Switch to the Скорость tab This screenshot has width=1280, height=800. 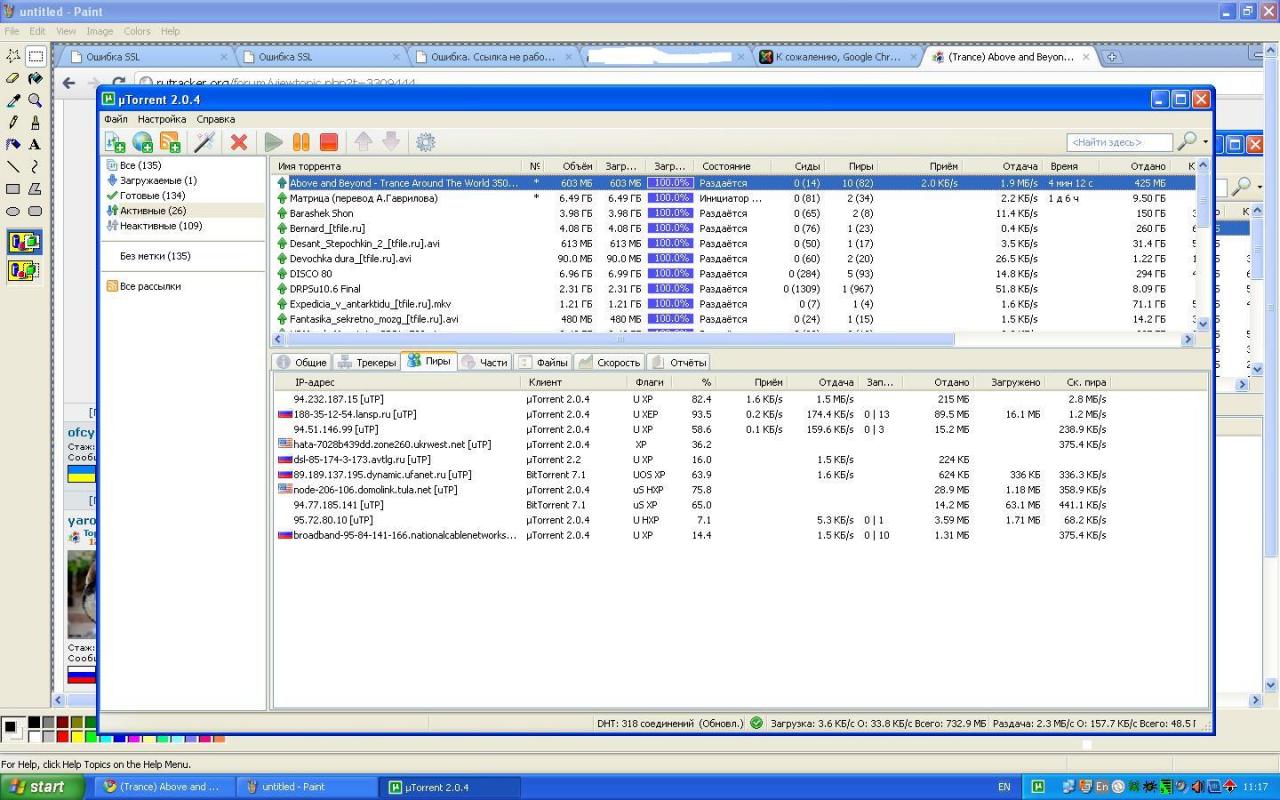tap(609, 362)
